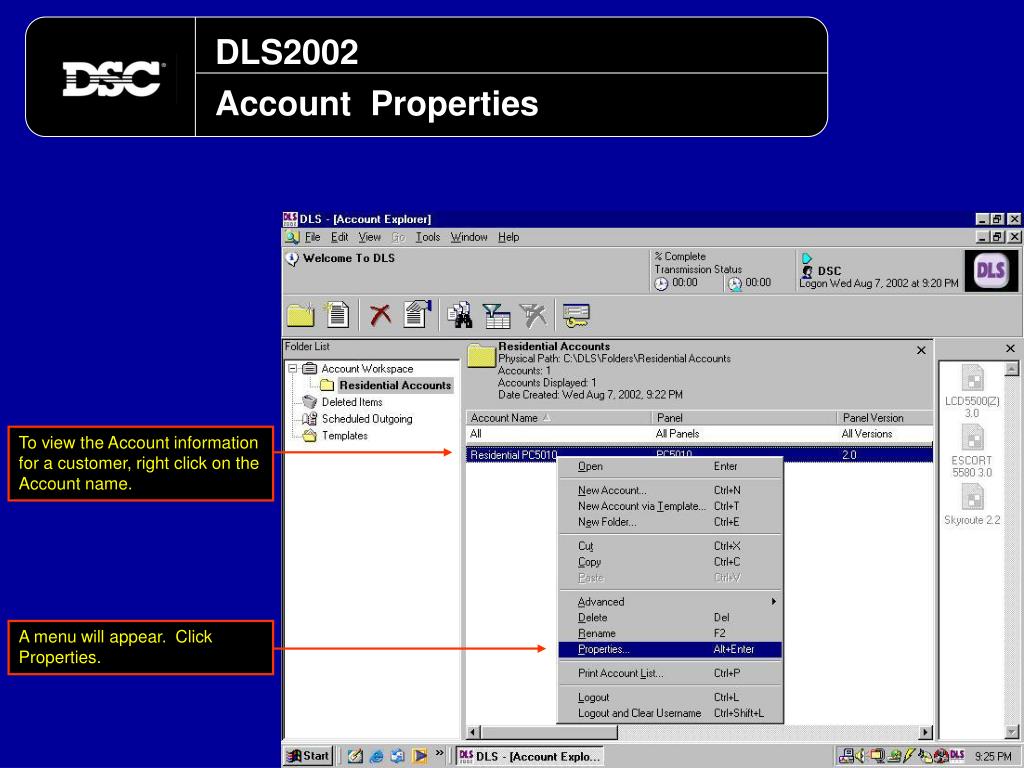The height and width of the screenshot is (768, 1024).
Task: Open the Edit menu
Action: point(340,237)
